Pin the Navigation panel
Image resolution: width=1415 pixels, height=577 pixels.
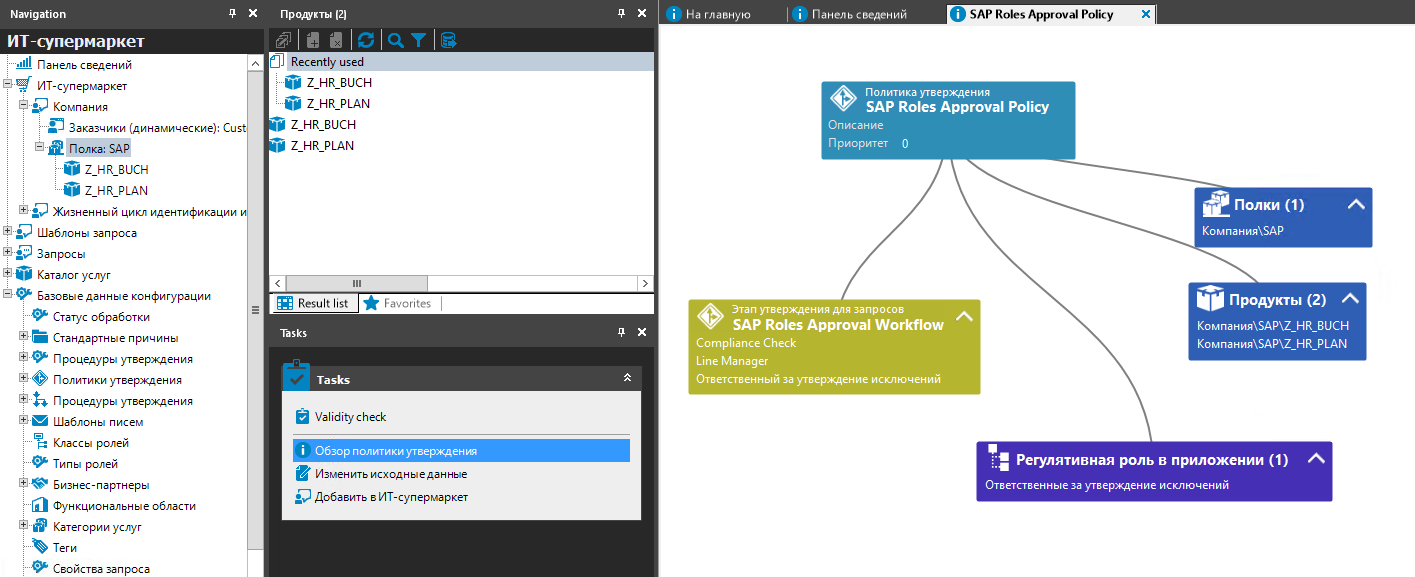coord(232,13)
